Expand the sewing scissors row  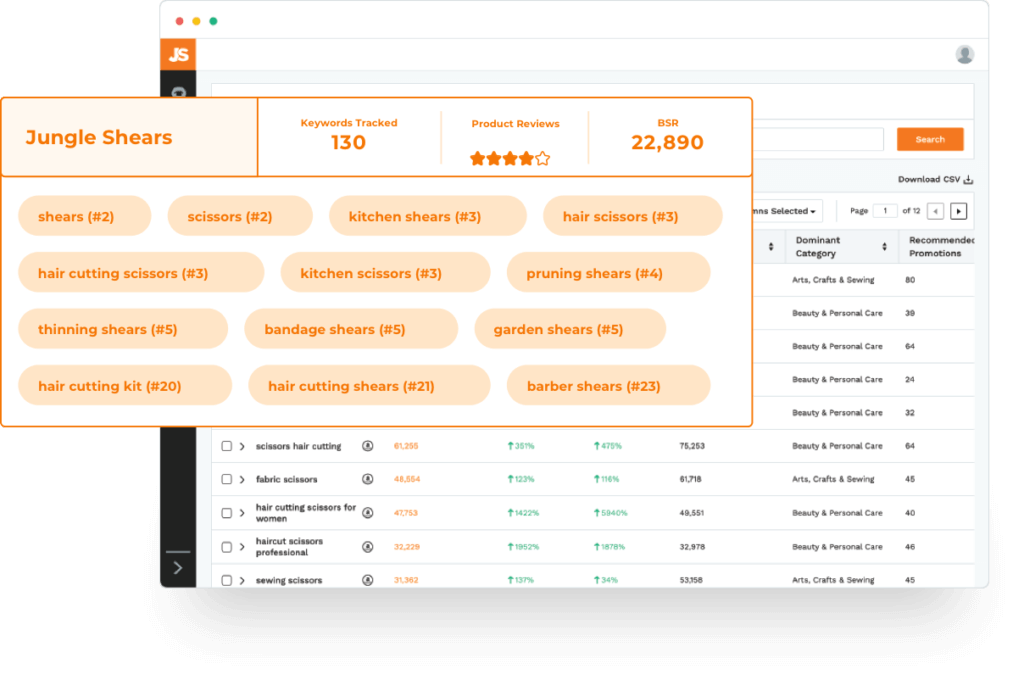242,580
